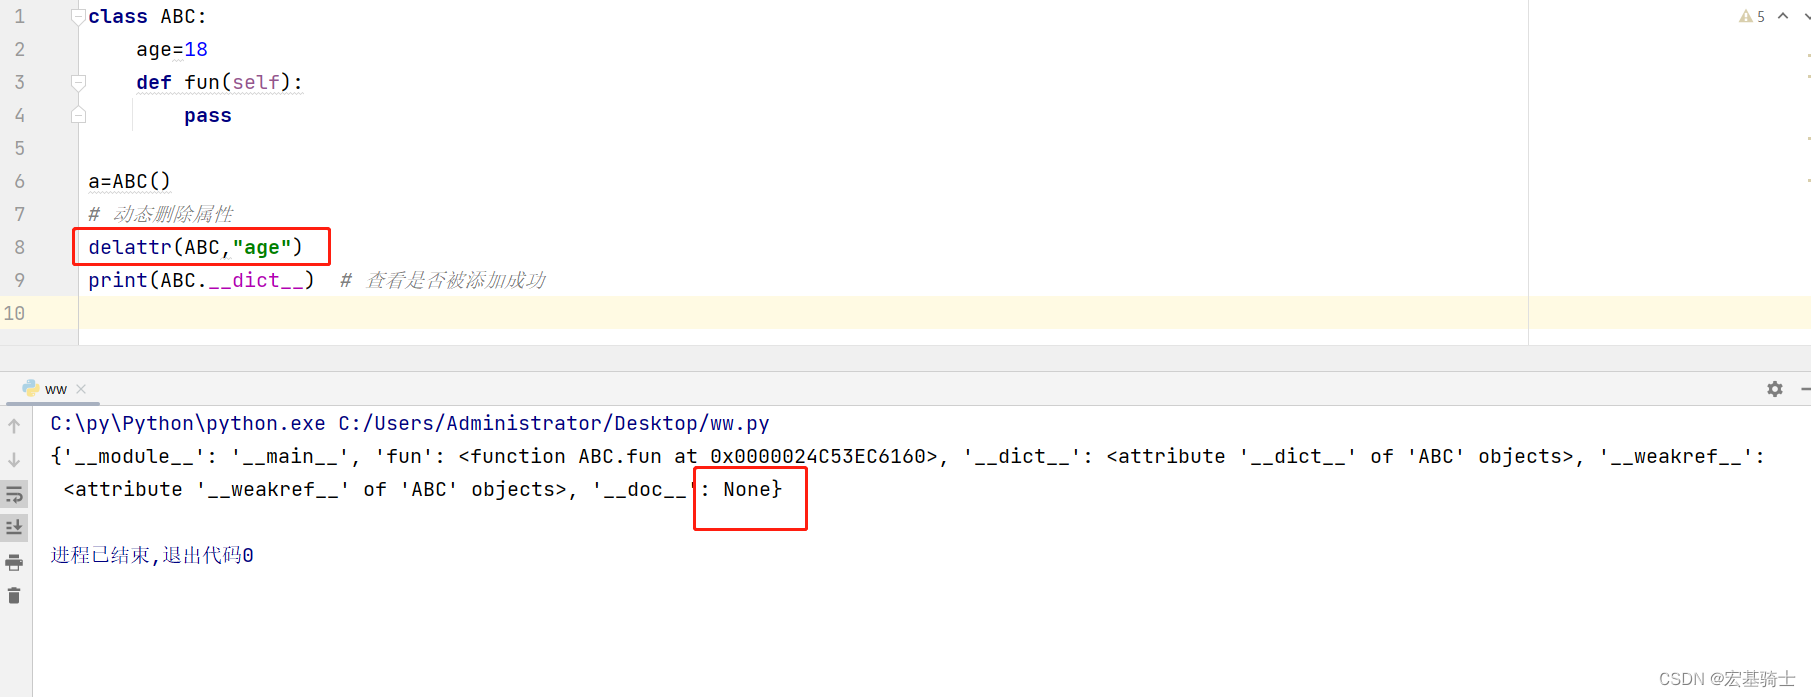1811x697 pixels.
Task: Click the scroll down arrow in run console
Action: coord(14,460)
